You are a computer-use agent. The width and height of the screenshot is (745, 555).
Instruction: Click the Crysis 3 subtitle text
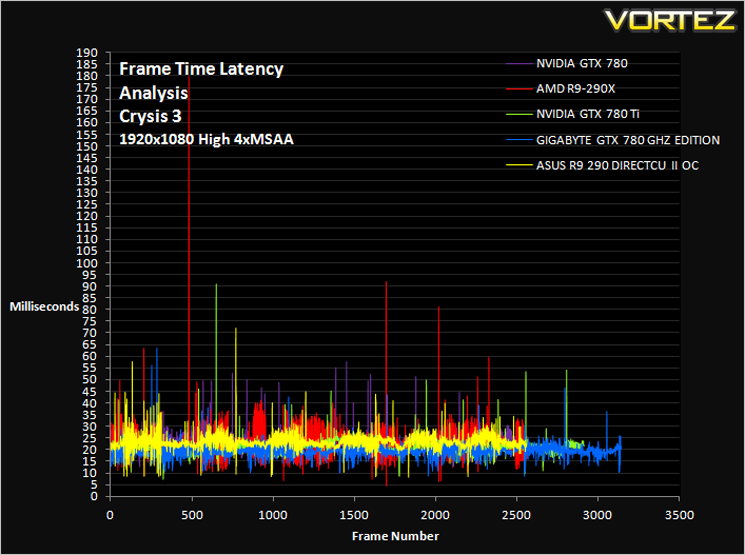pos(150,116)
